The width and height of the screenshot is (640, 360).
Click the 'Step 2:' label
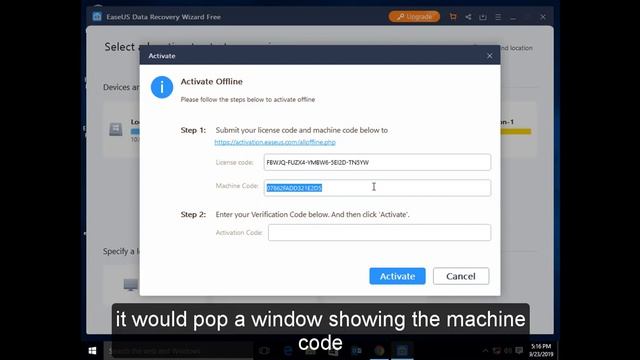(193, 214)
